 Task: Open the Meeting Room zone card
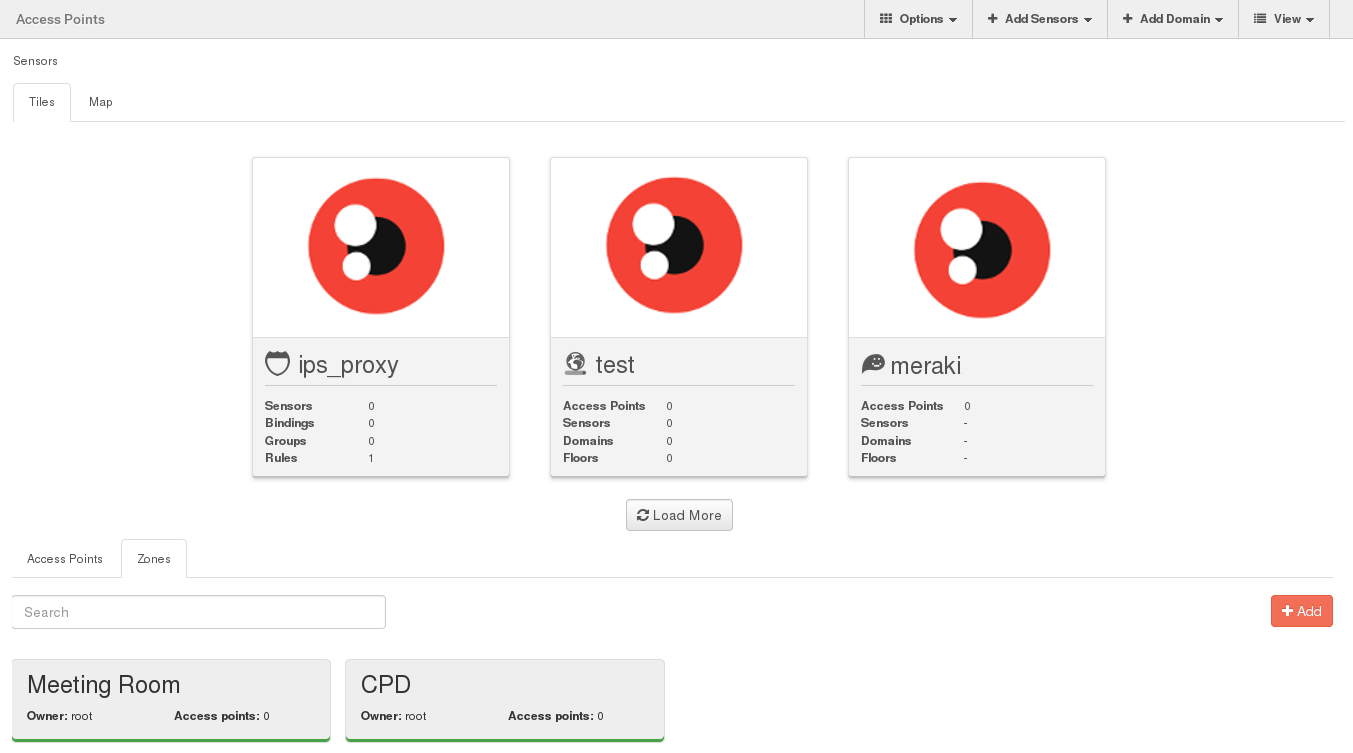click(x=171, y=700)
